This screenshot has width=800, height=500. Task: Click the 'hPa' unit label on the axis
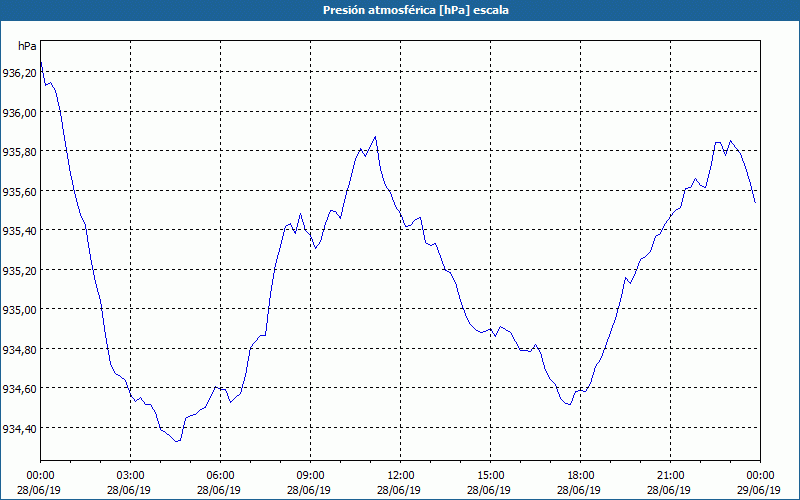coord(27,46)
